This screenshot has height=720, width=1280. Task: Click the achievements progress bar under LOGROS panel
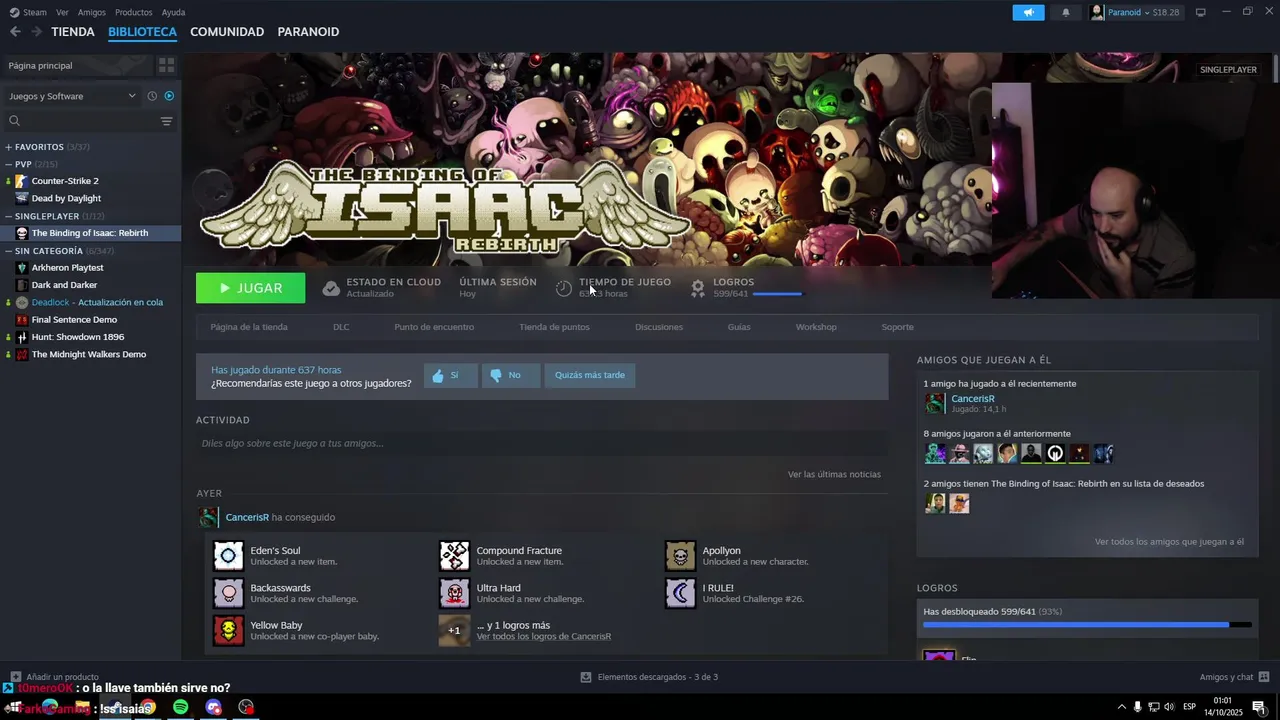1087,625
